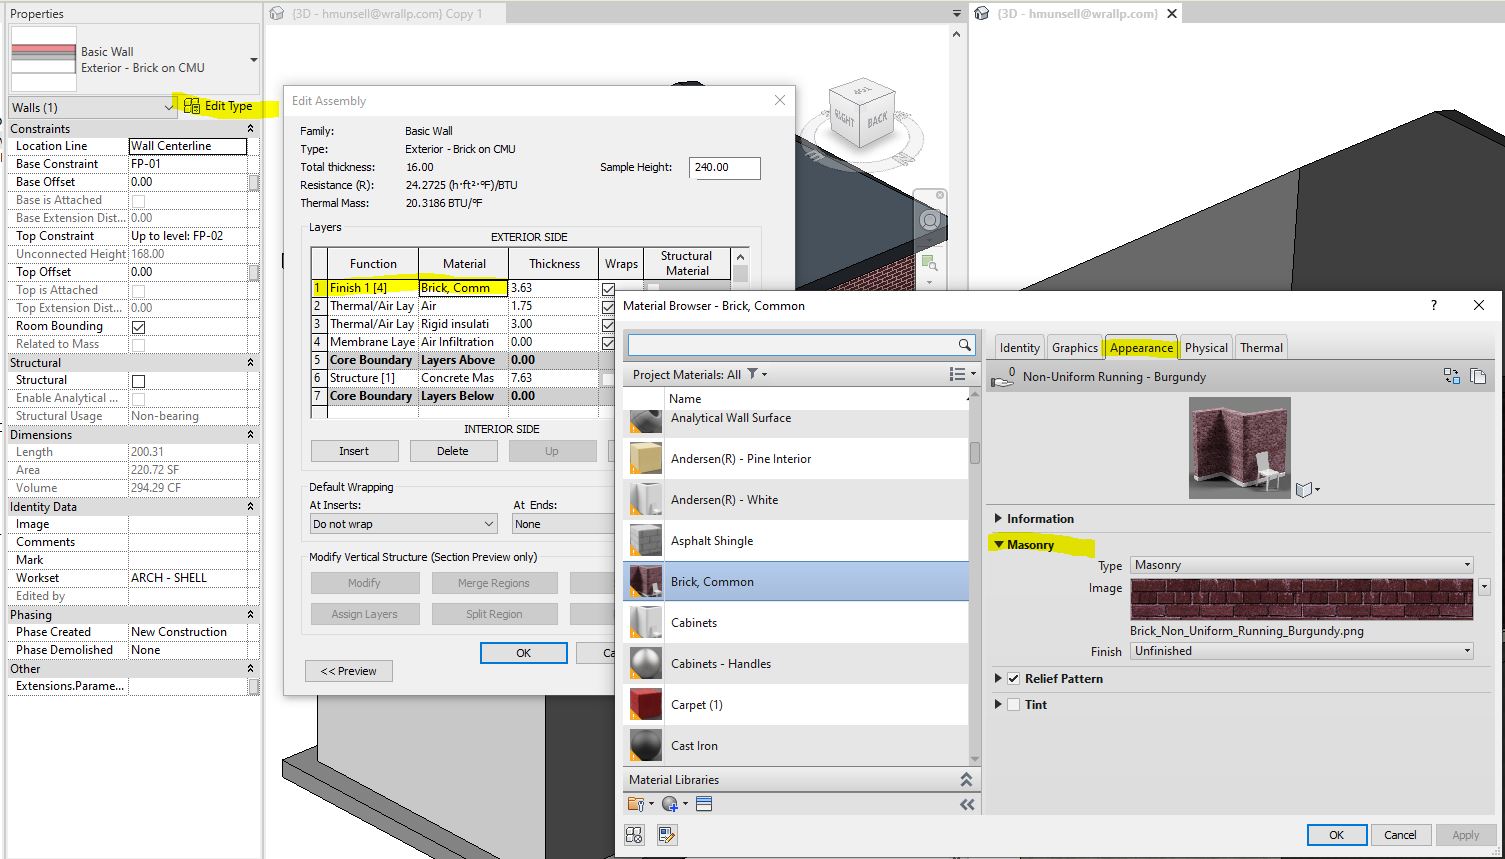Click Apply in the Material Browser

pyautogui.click(x=1466, y=834)
